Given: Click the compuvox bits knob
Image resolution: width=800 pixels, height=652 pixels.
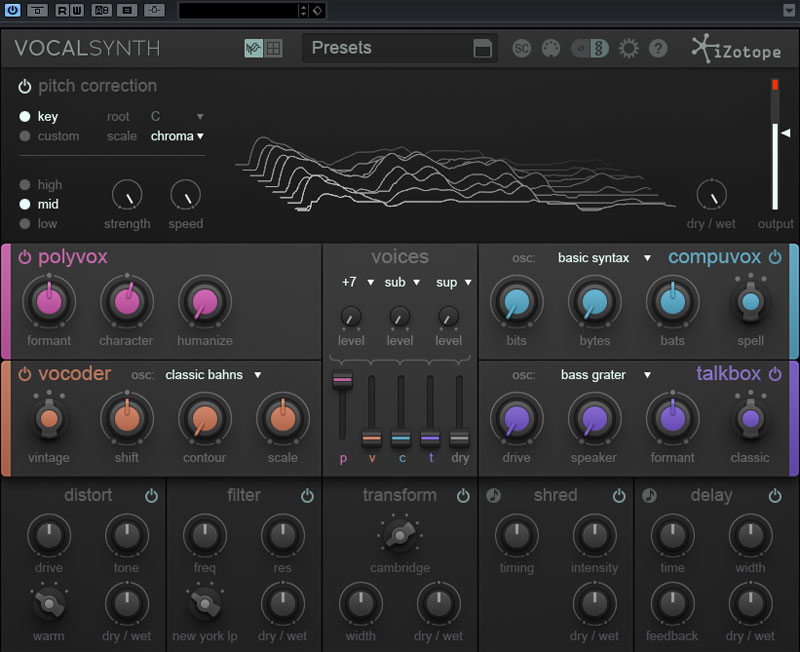Looking at the screenshot, I should pos(517,302).
